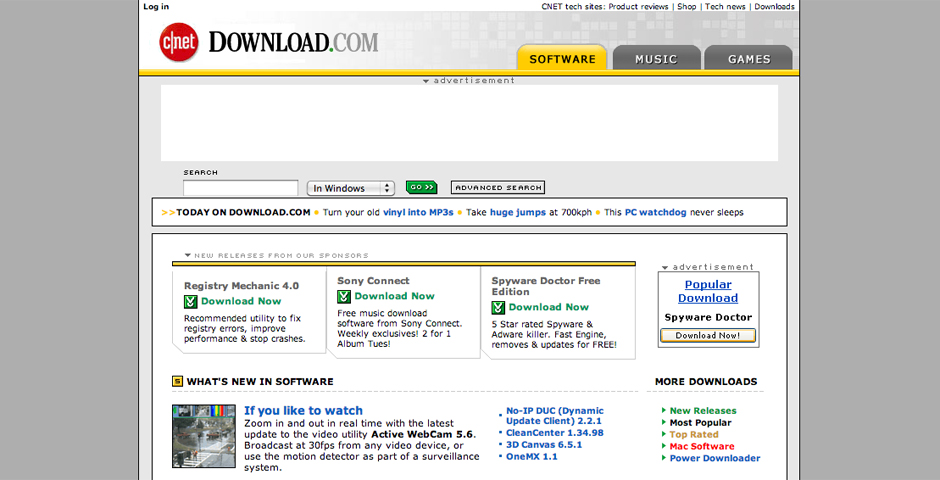The width and height of the screenshot is (940, 480).
Task: Click the Spyware Doctor name in the ad box
Action: pyautogui.click(x=708, y=318)
